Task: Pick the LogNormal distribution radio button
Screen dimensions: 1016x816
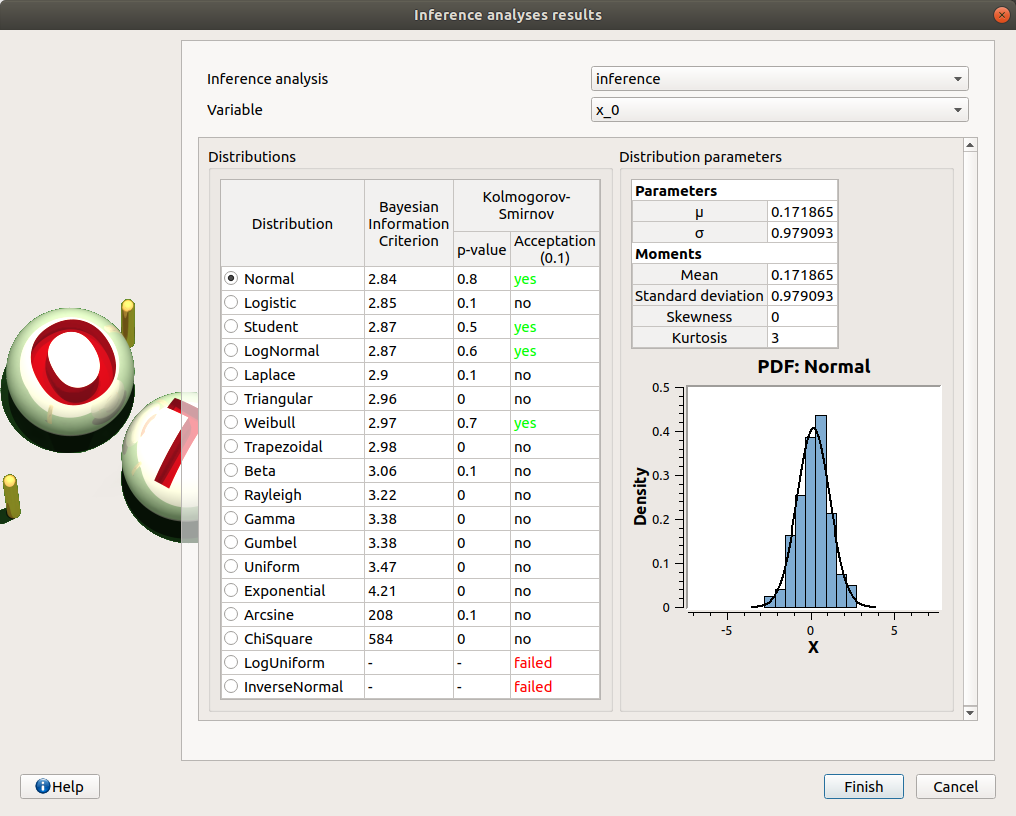Action: click(232, 351)
